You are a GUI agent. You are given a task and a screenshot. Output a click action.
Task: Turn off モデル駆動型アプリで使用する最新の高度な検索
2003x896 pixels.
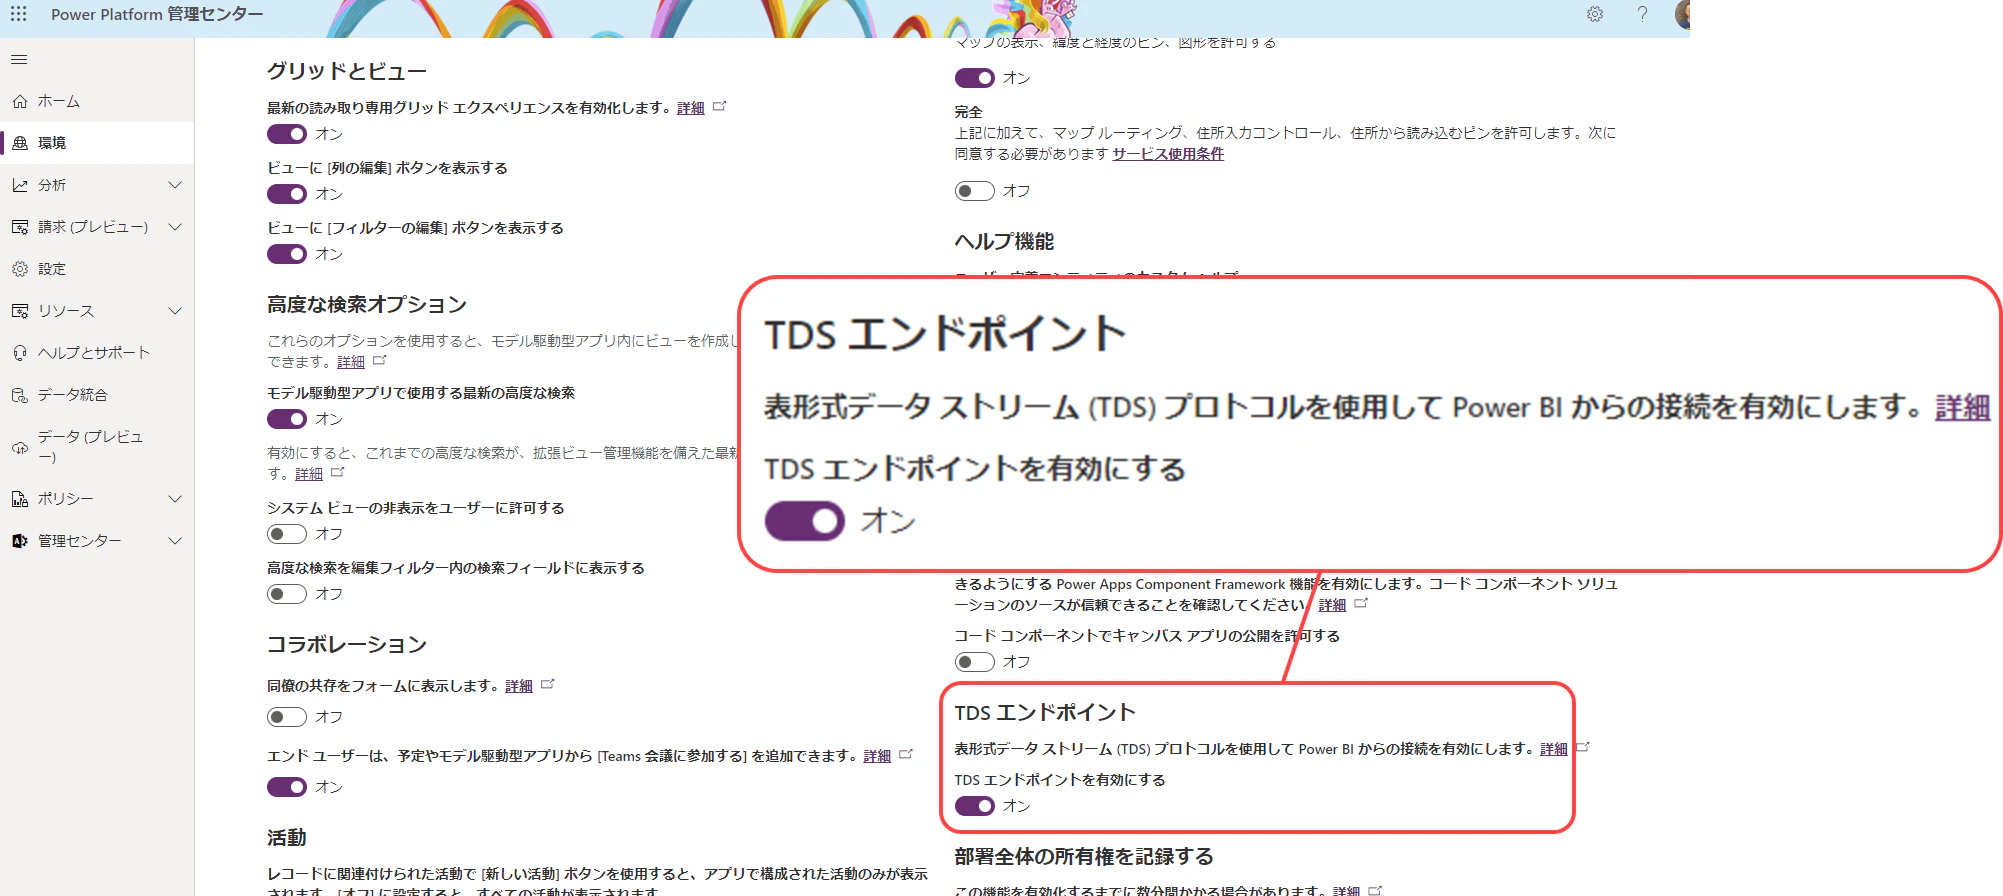[287, 419]
